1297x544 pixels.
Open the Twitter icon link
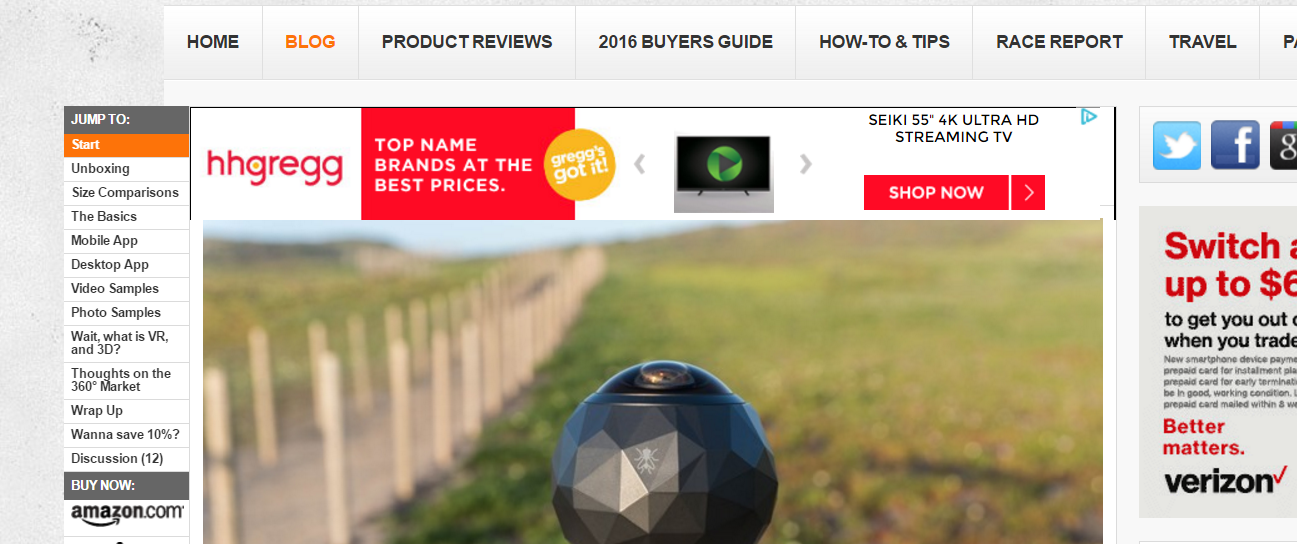pyautogui.click(x=1177, y=145)
